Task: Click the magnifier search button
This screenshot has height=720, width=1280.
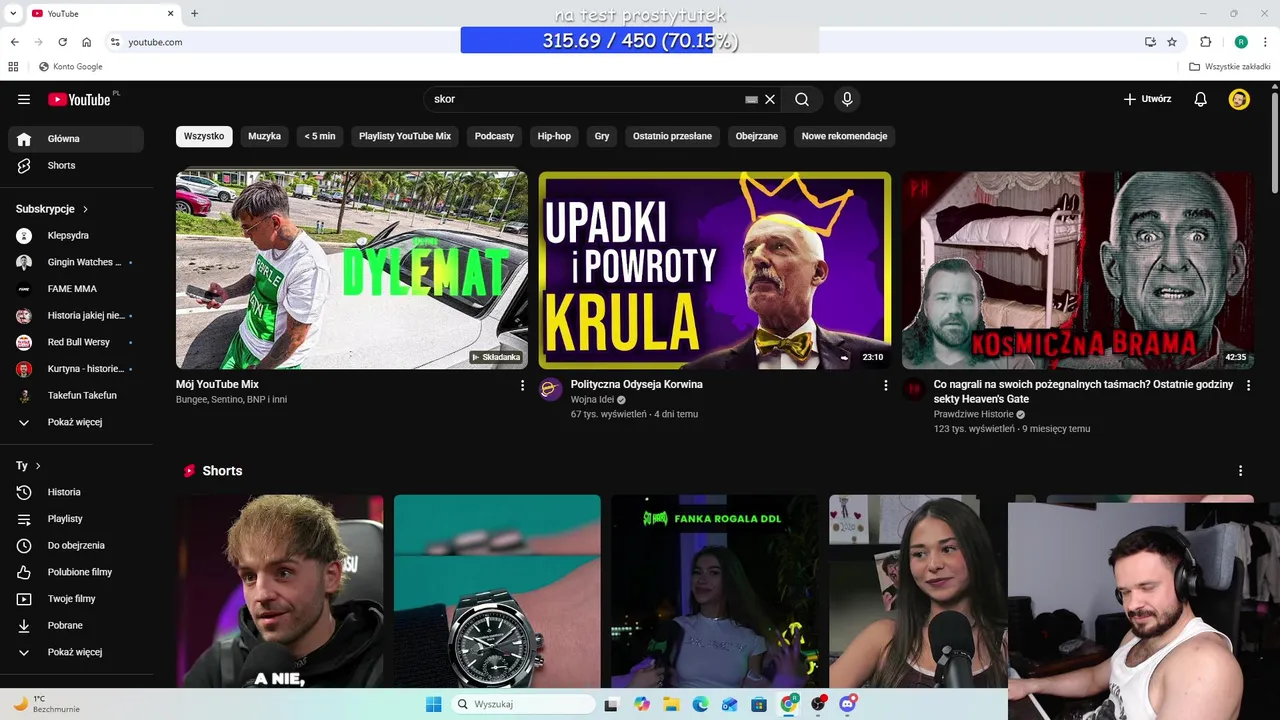Action: (x=802, y=99)
